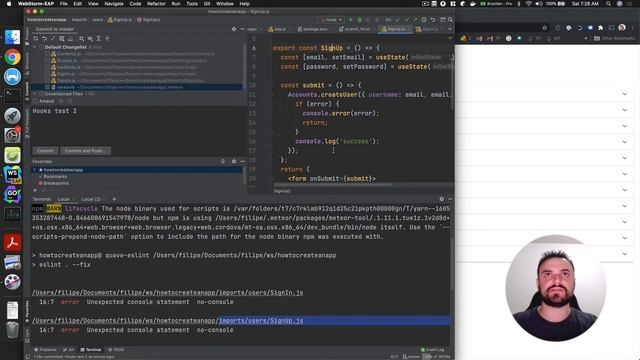Select versions file row in changelist

(x=138, y=87)
